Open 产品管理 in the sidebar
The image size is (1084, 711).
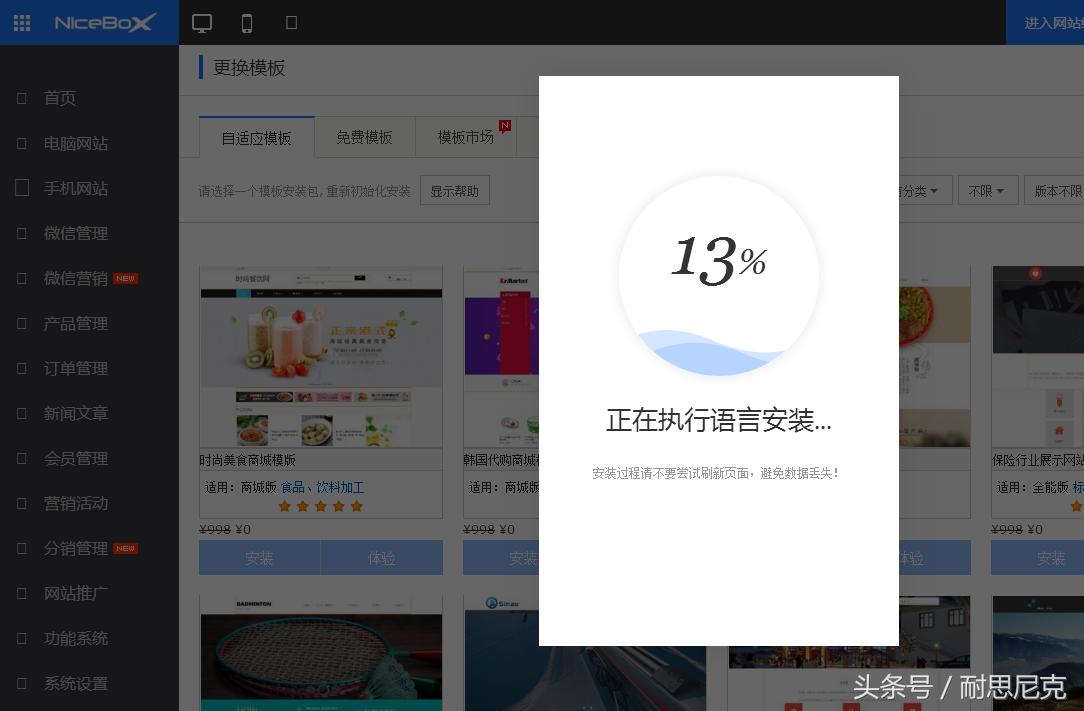pyautogui.click(x=74, y=323)
